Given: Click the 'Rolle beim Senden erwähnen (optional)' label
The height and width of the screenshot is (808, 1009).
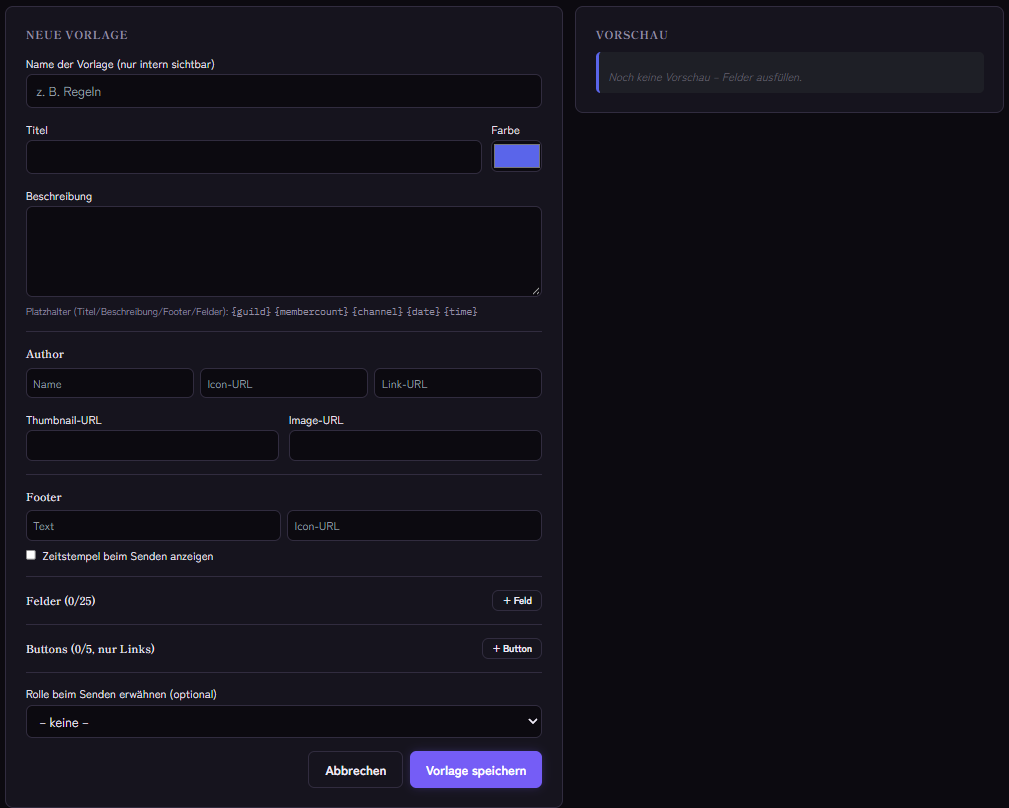Looking at the screenshot, I should coord(121,695).
